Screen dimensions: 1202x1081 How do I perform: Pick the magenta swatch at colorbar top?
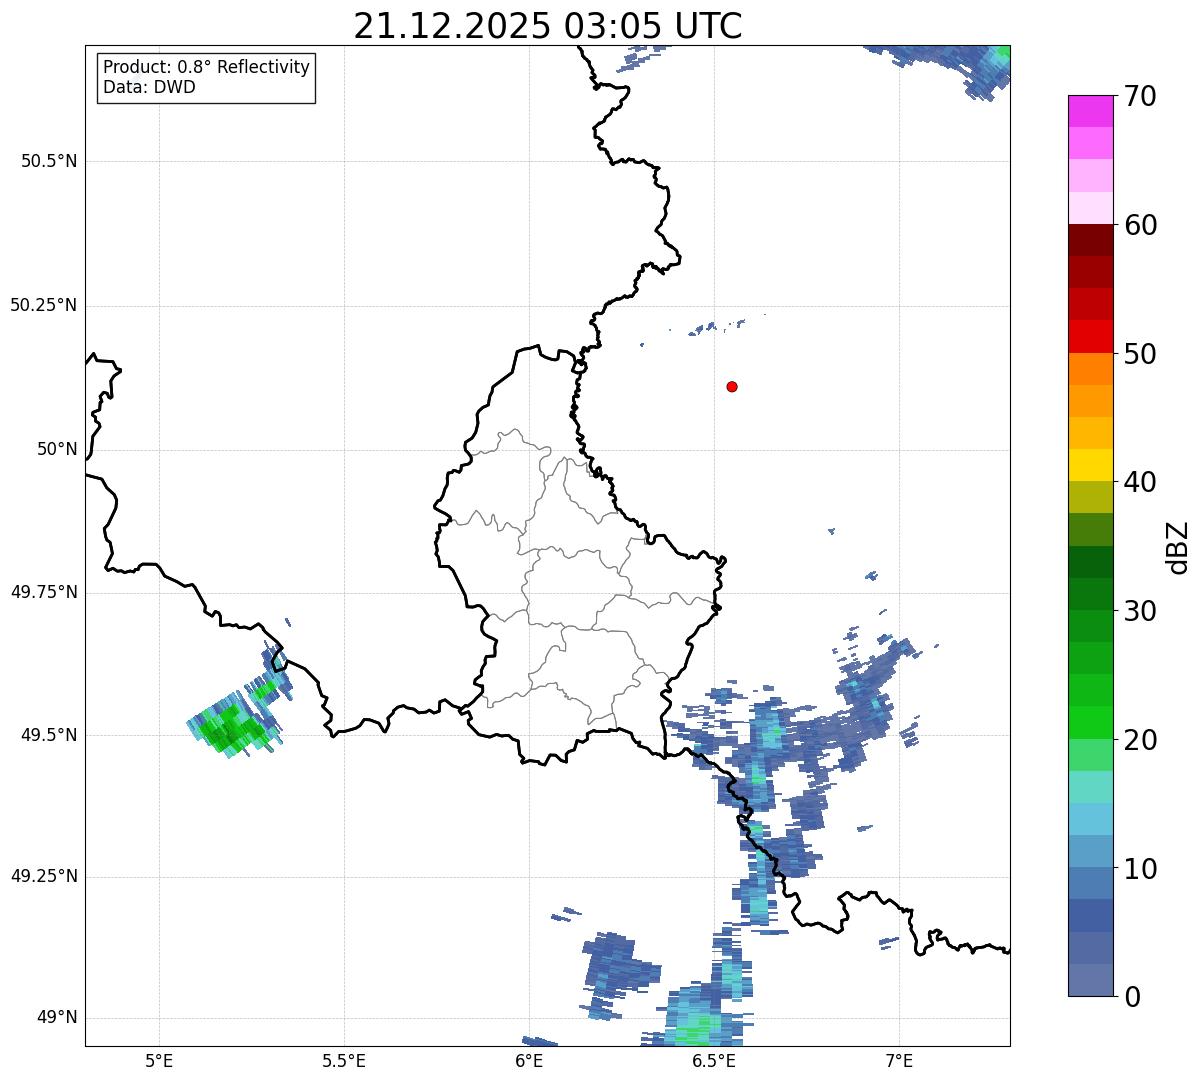point(1090,111)
